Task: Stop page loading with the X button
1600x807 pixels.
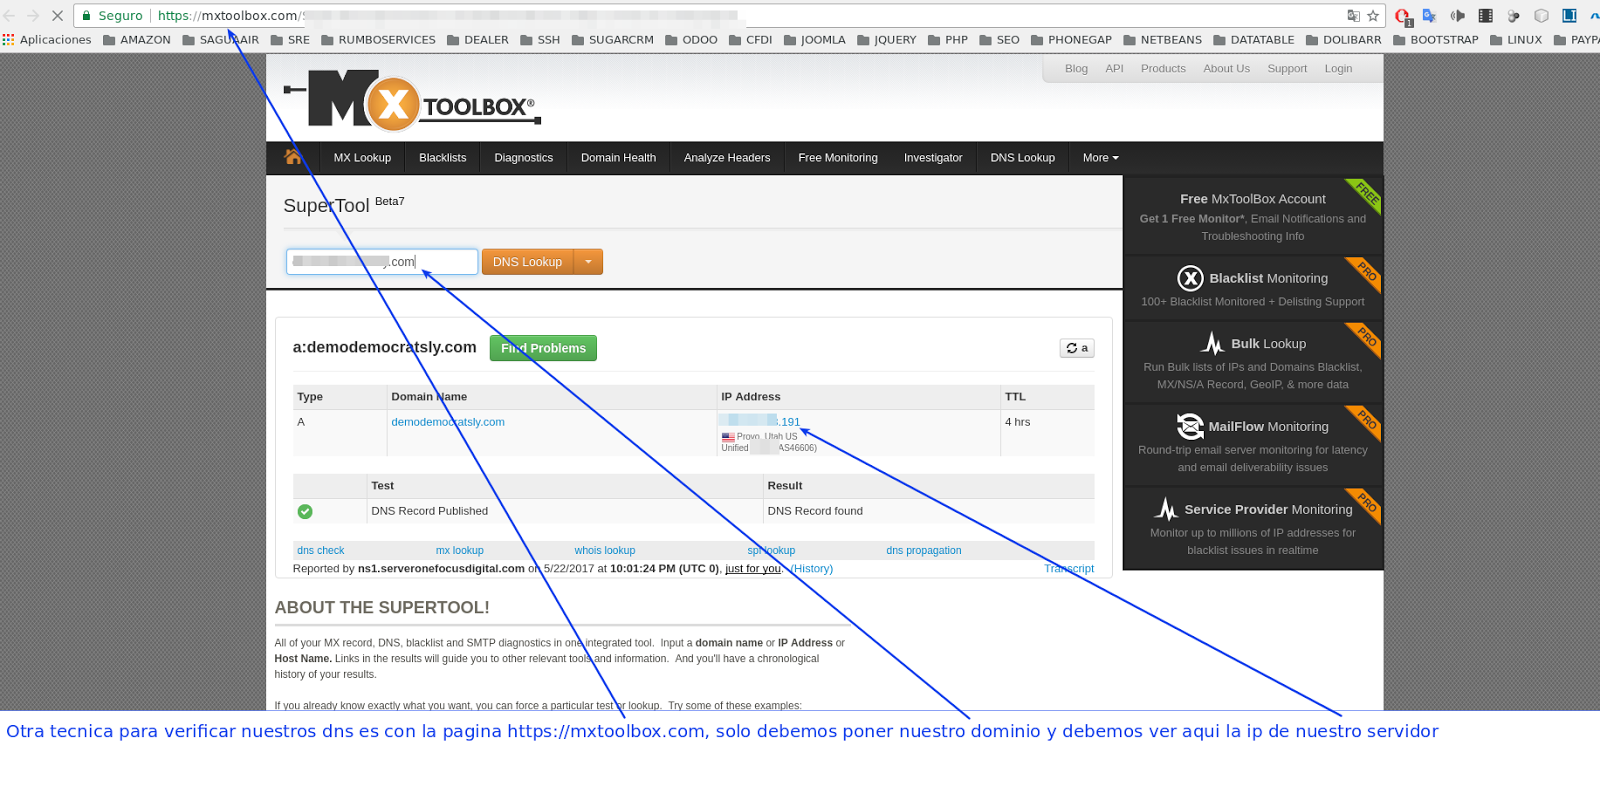Action: click(x=57, y=15)
